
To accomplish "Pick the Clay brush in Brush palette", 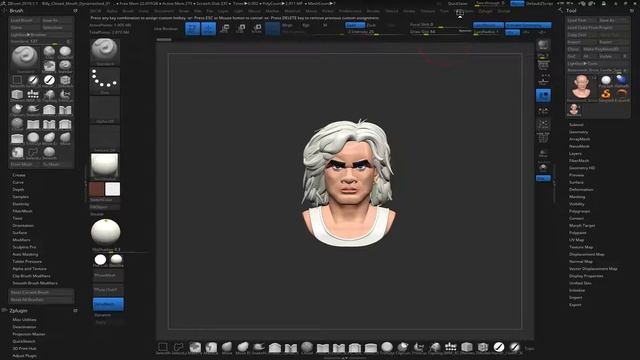I will (x=49, y=52).
